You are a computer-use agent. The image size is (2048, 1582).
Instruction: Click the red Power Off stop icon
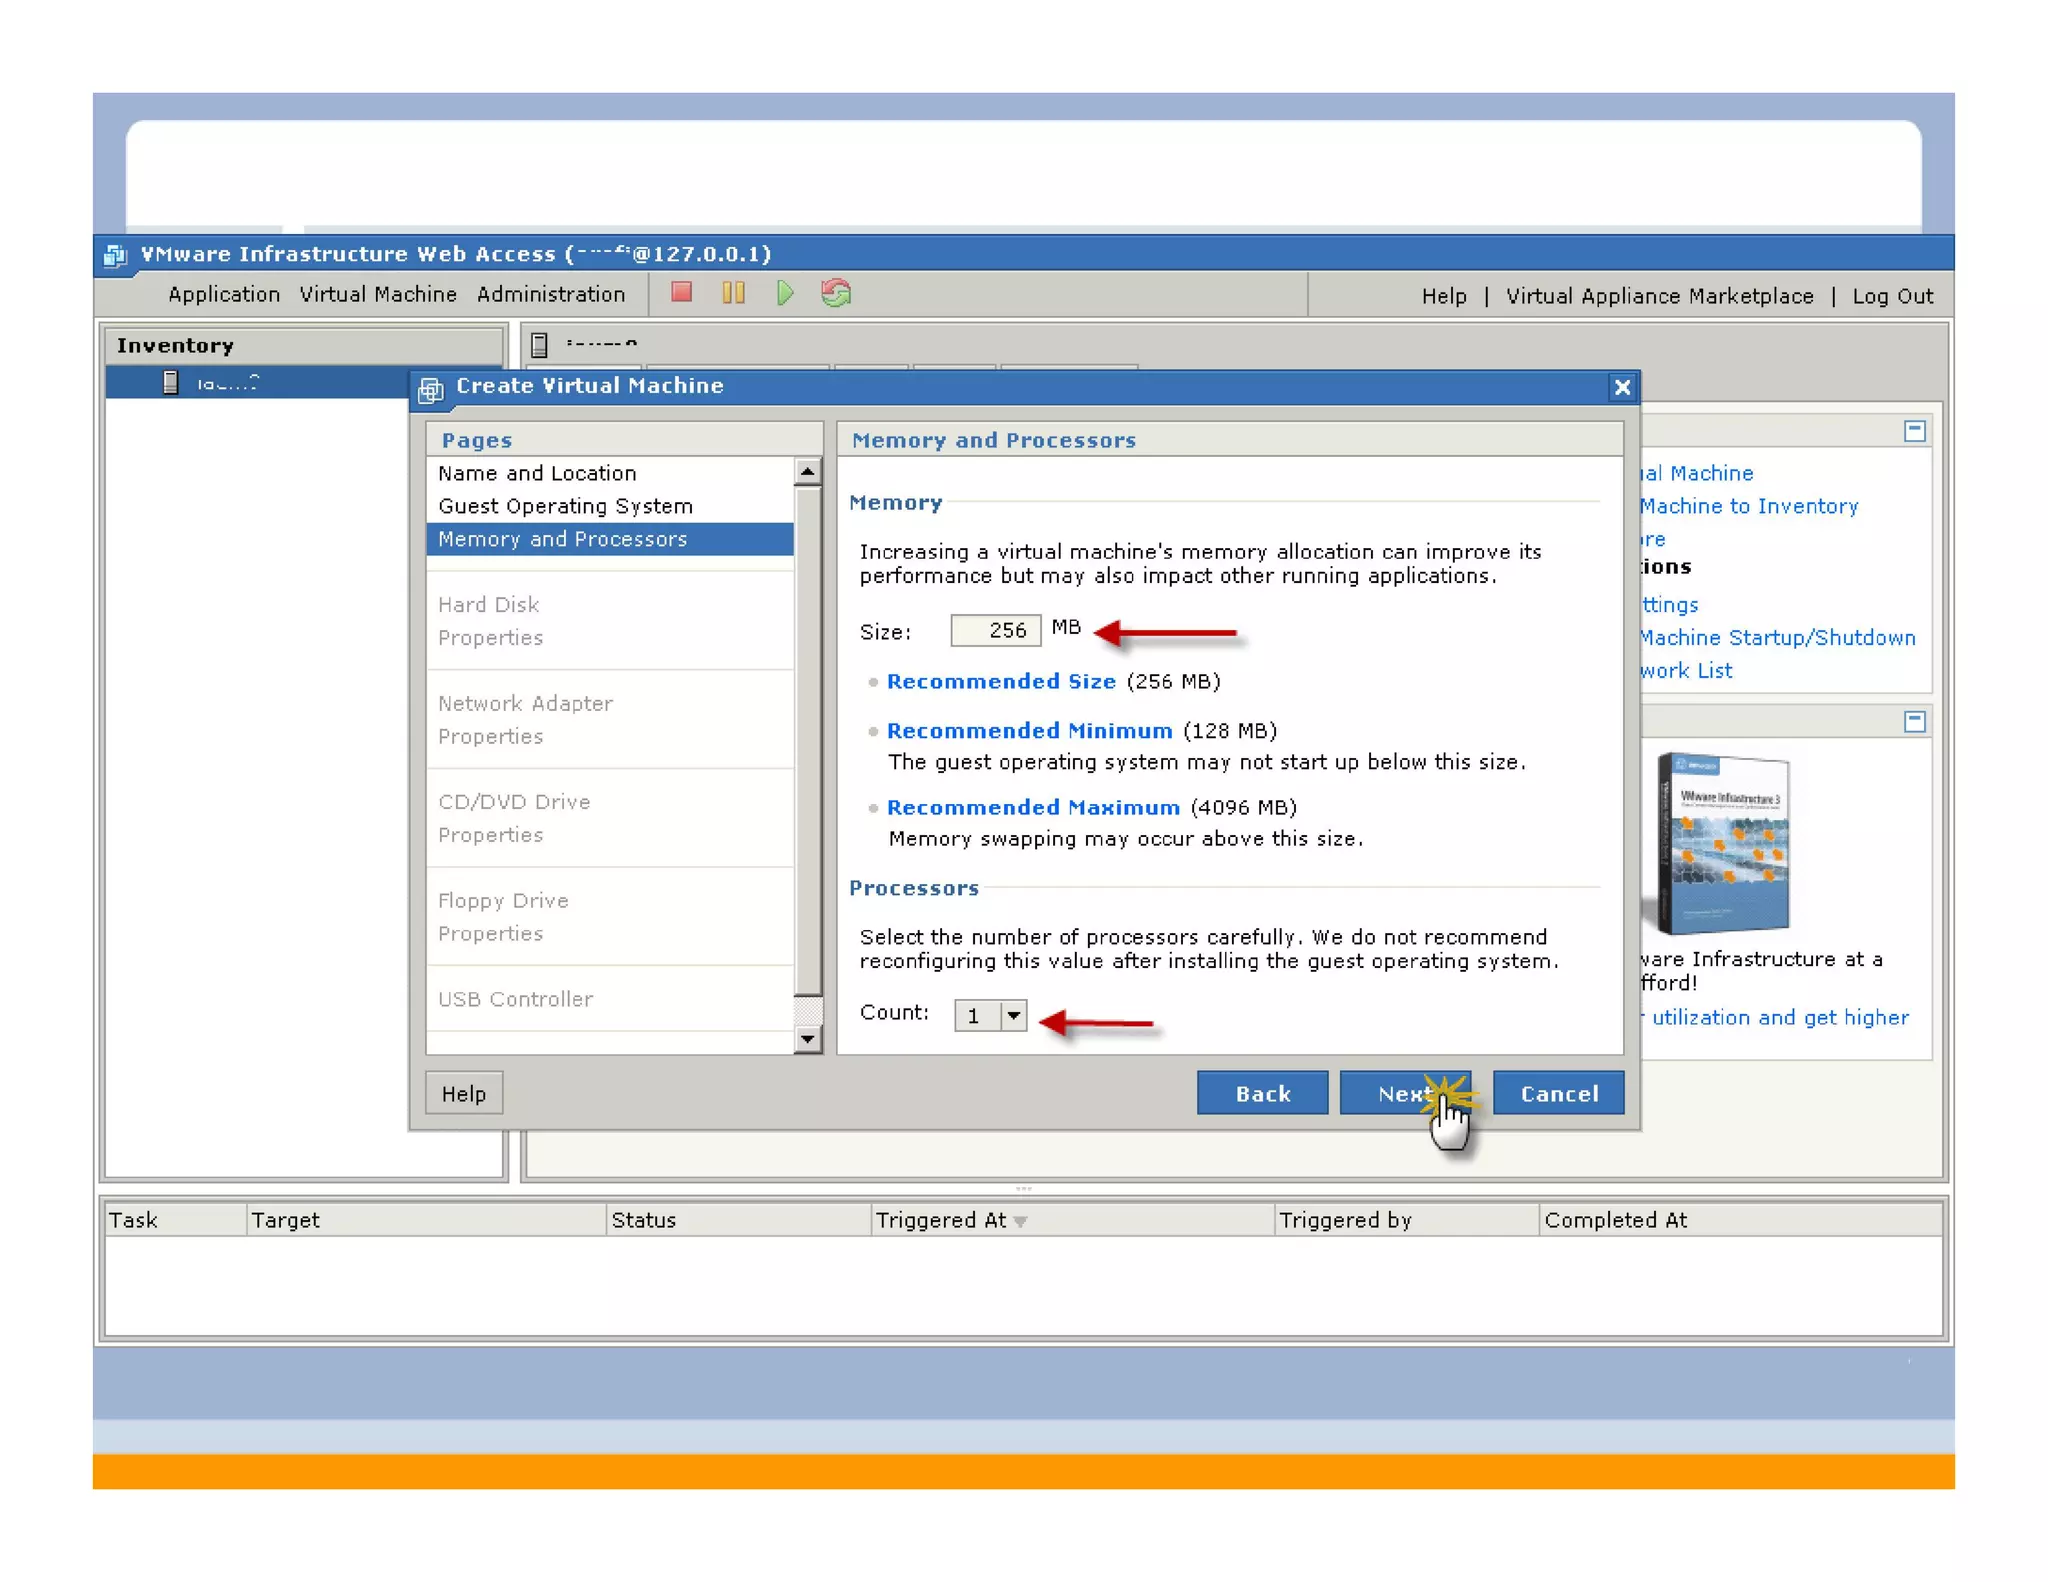pos(682,293)
